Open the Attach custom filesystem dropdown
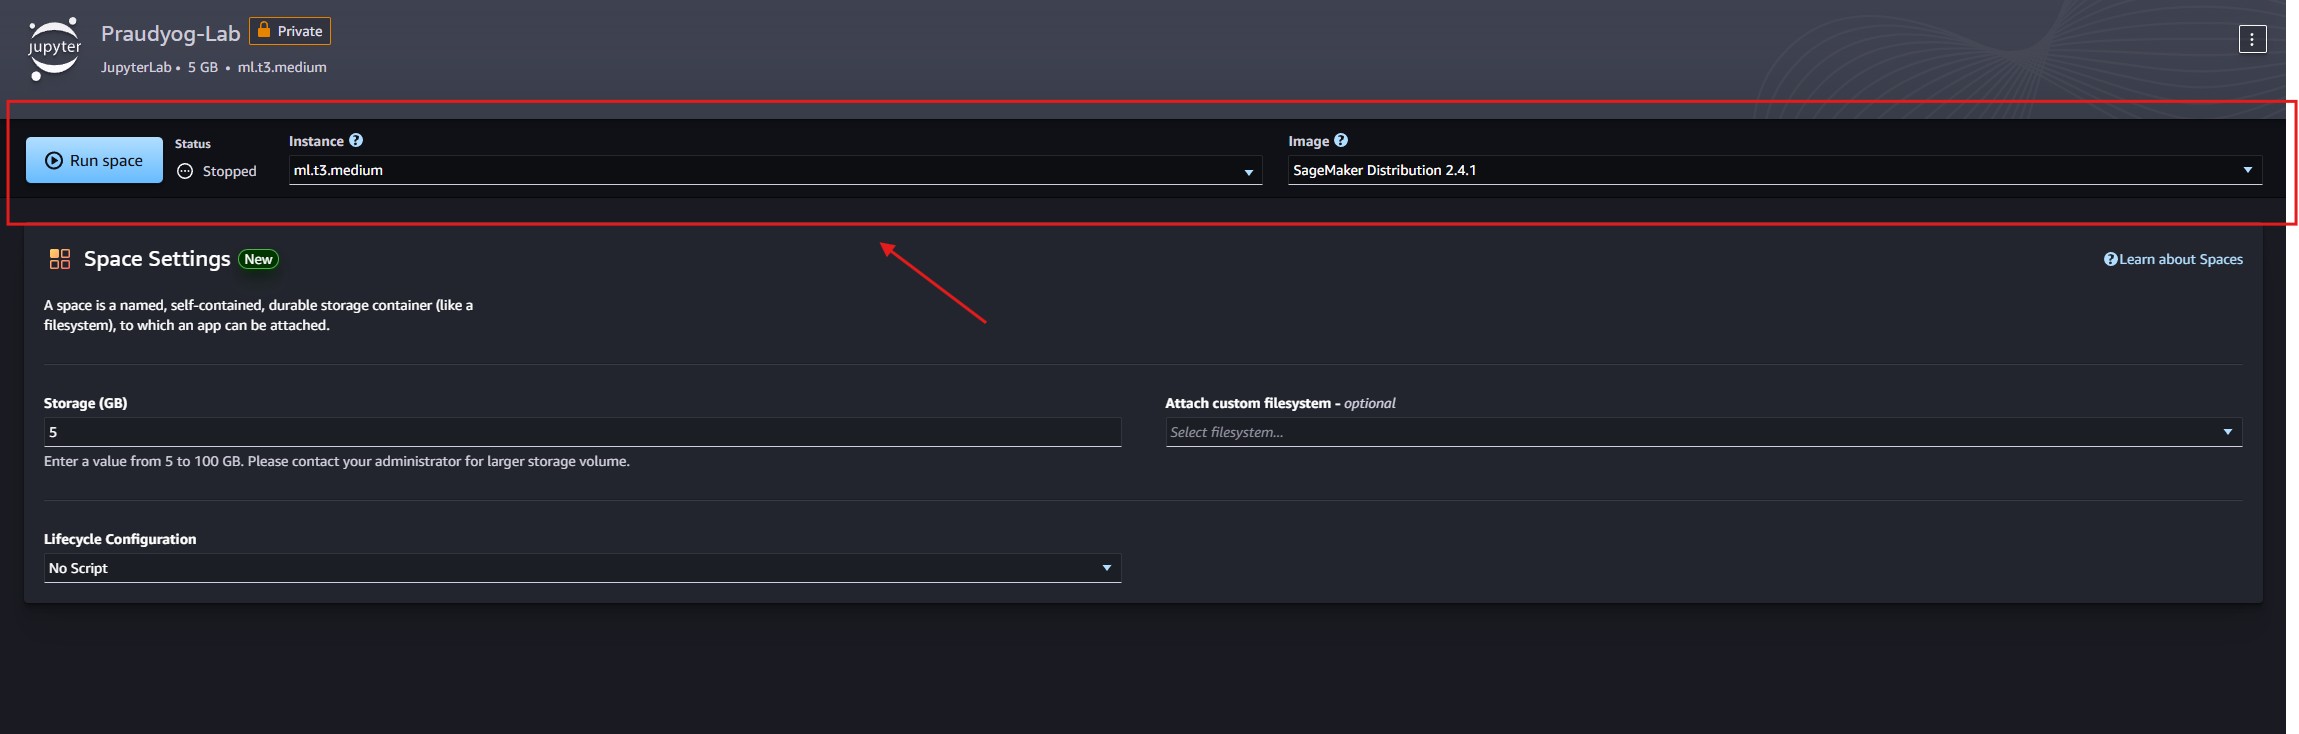The width and height of the screenshot is (2299, 734). (x=1702, y=432)
